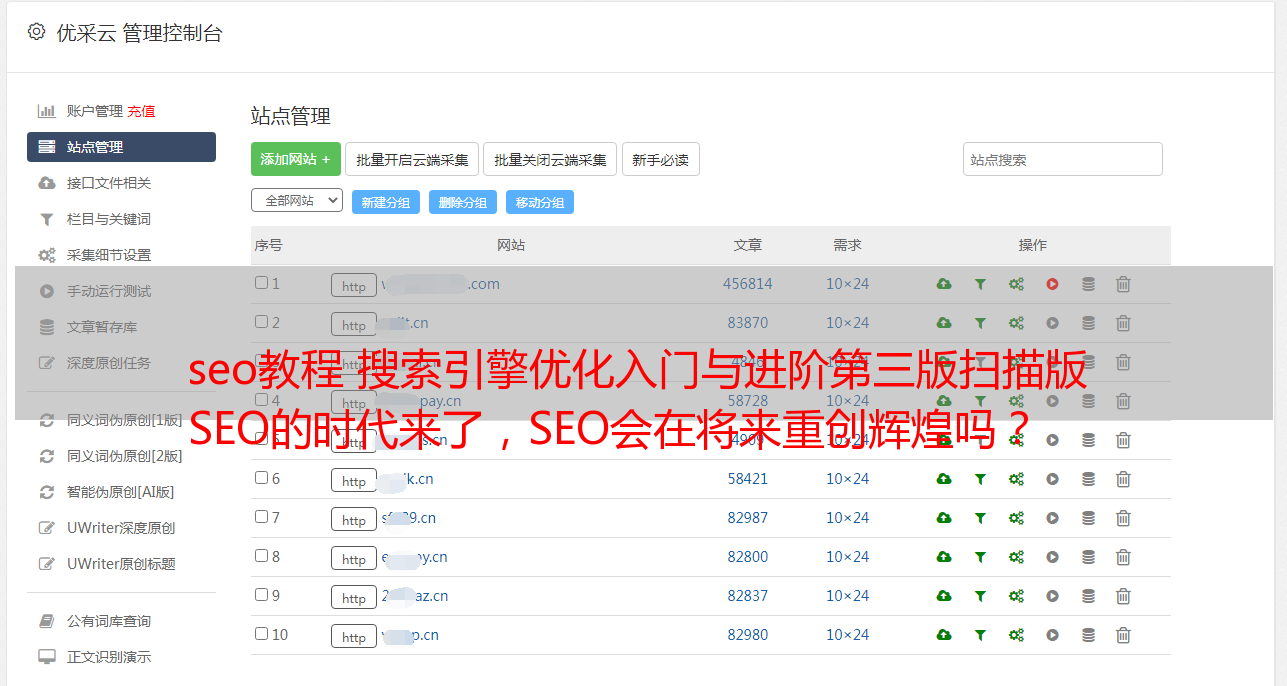Open the 全部网站 group dropdown
The width and height of the screenshot is (1287, 686).
(296, 200)
